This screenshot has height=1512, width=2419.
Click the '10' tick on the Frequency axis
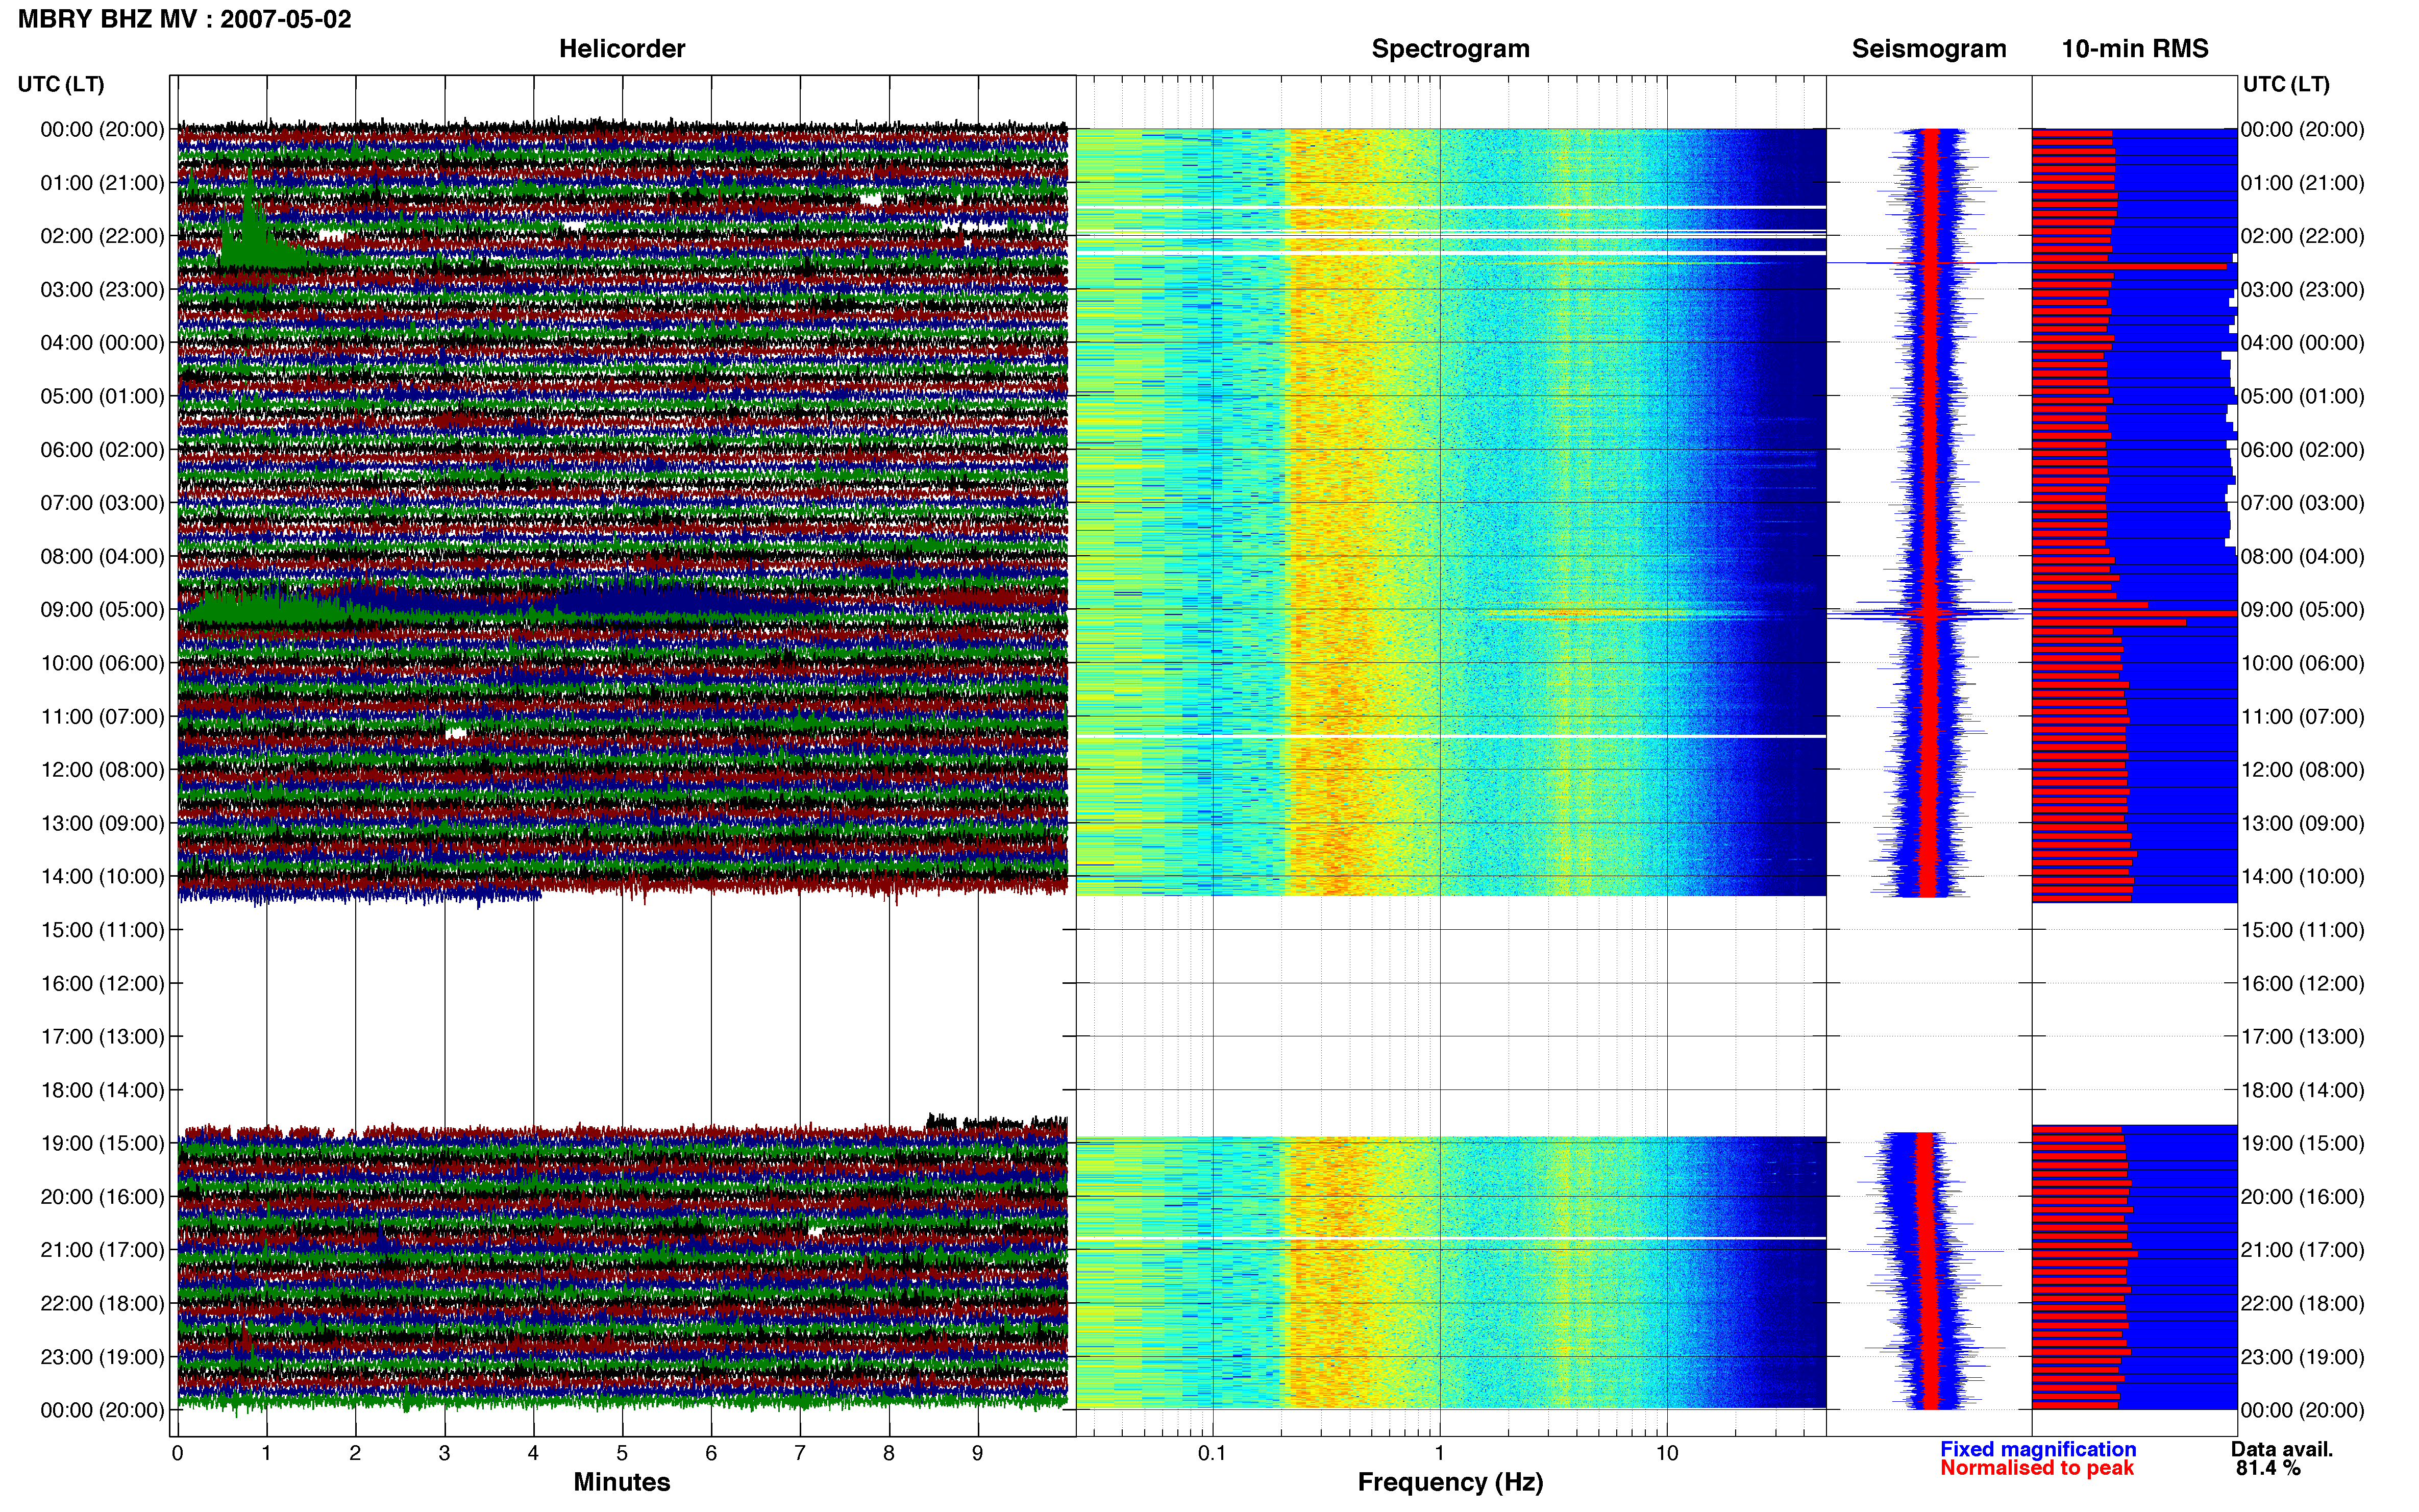coord(1667,1454)
